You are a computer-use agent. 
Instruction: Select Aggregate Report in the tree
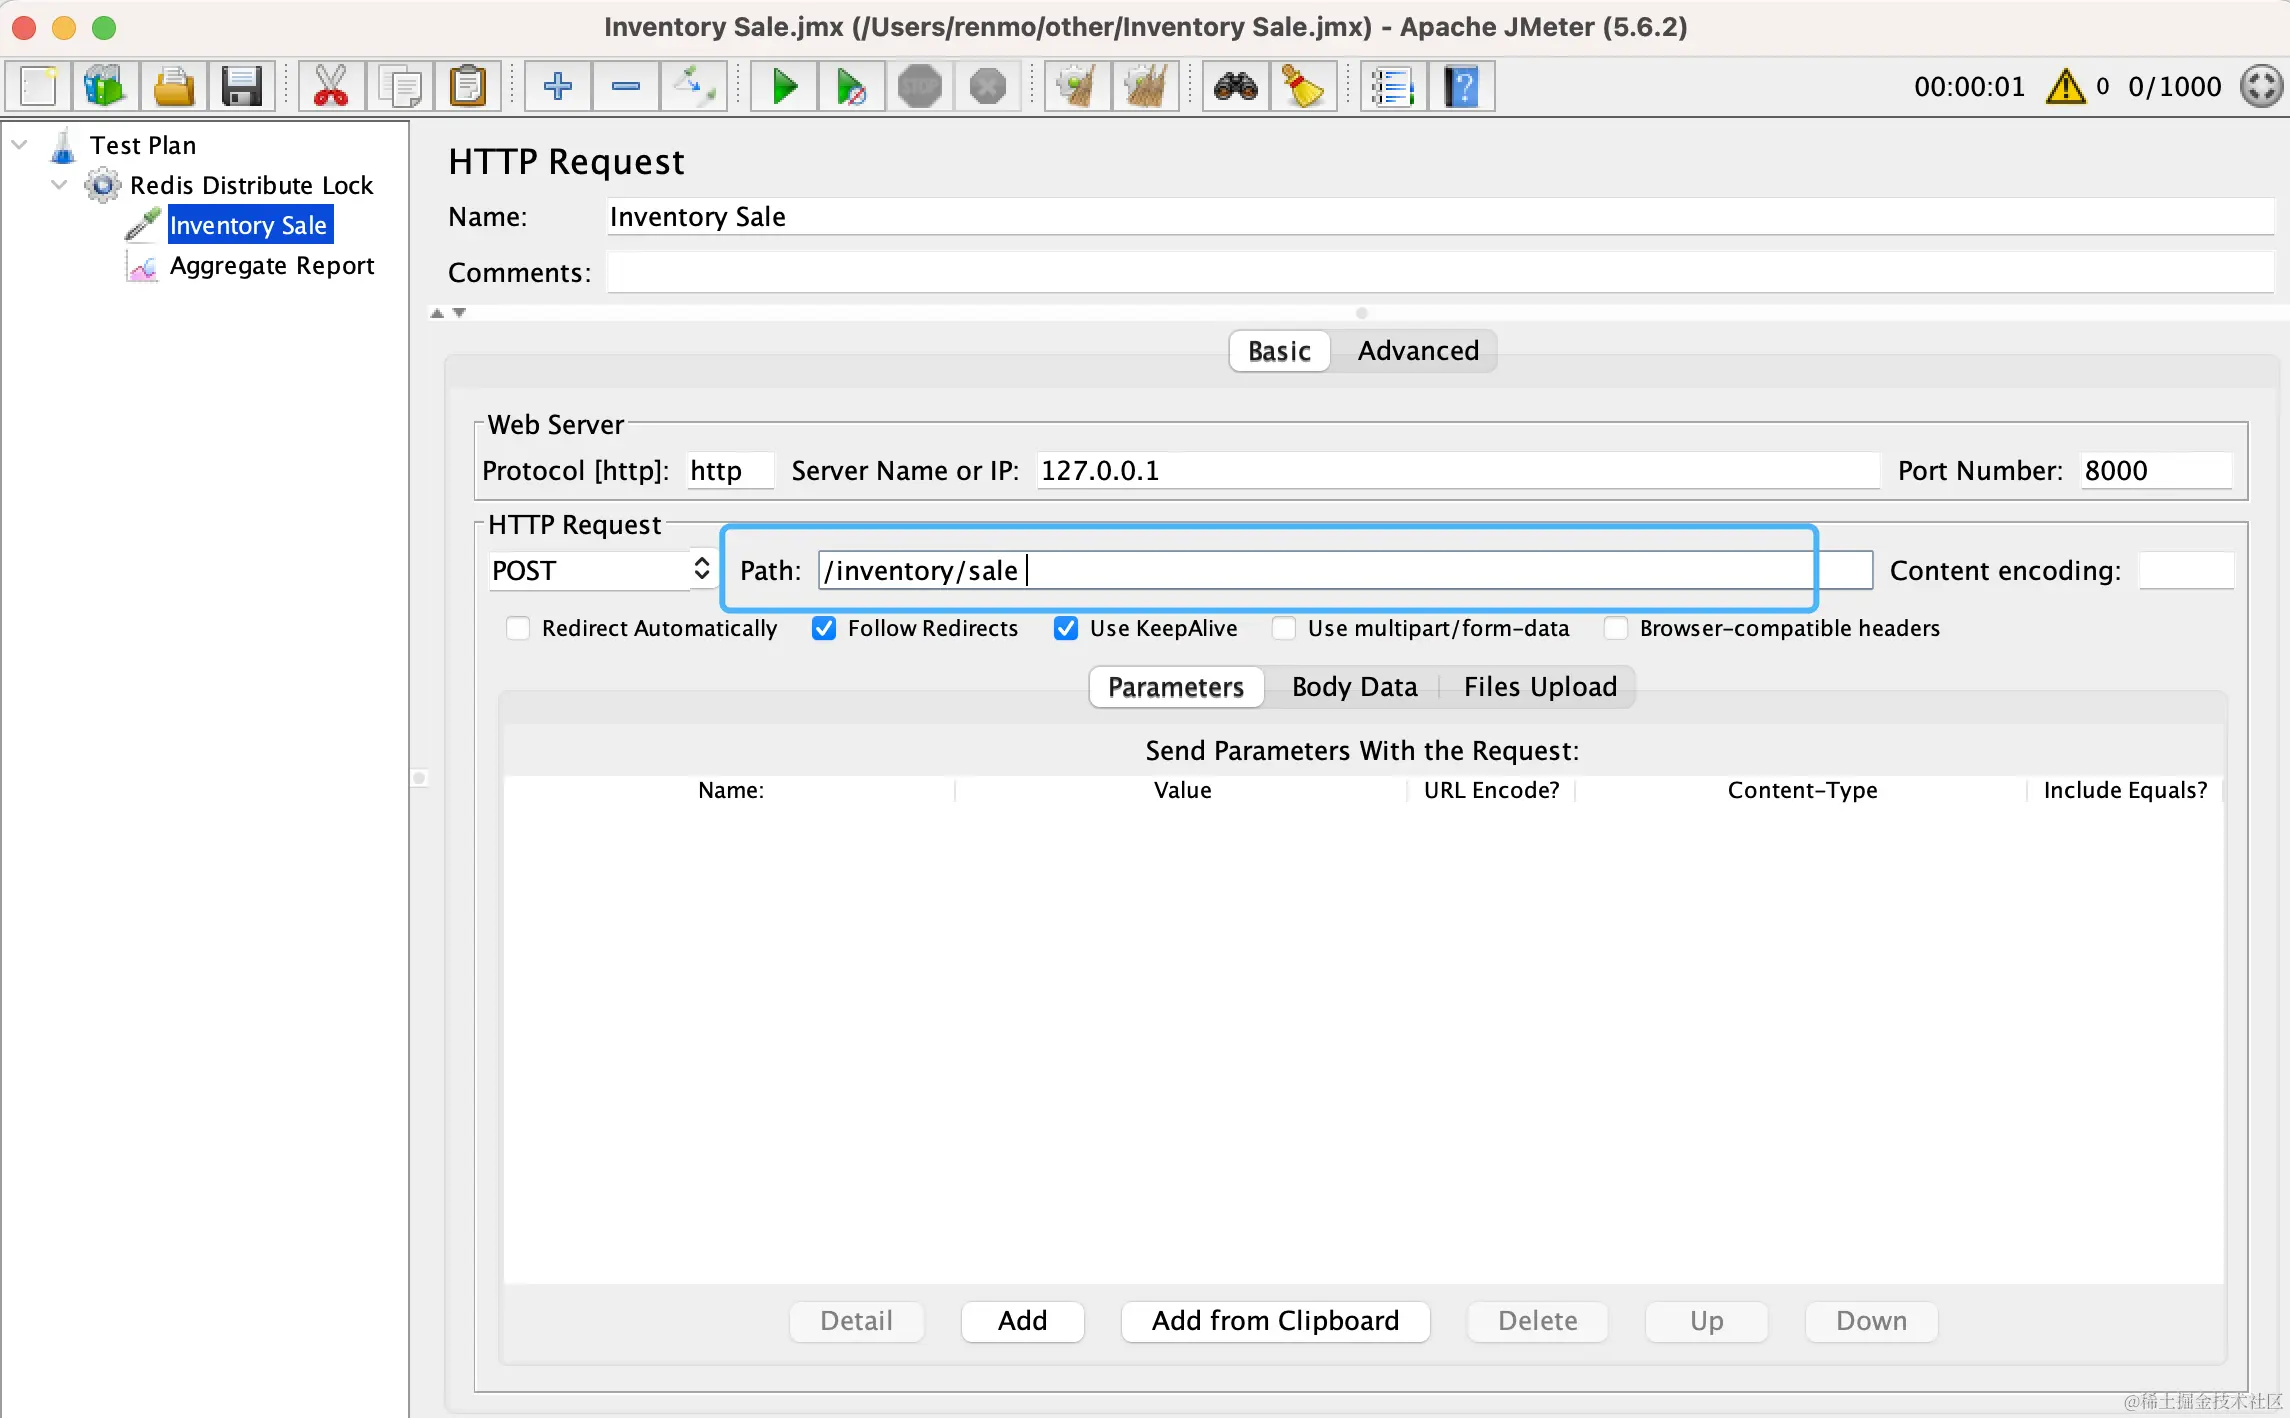coord(272,266)
